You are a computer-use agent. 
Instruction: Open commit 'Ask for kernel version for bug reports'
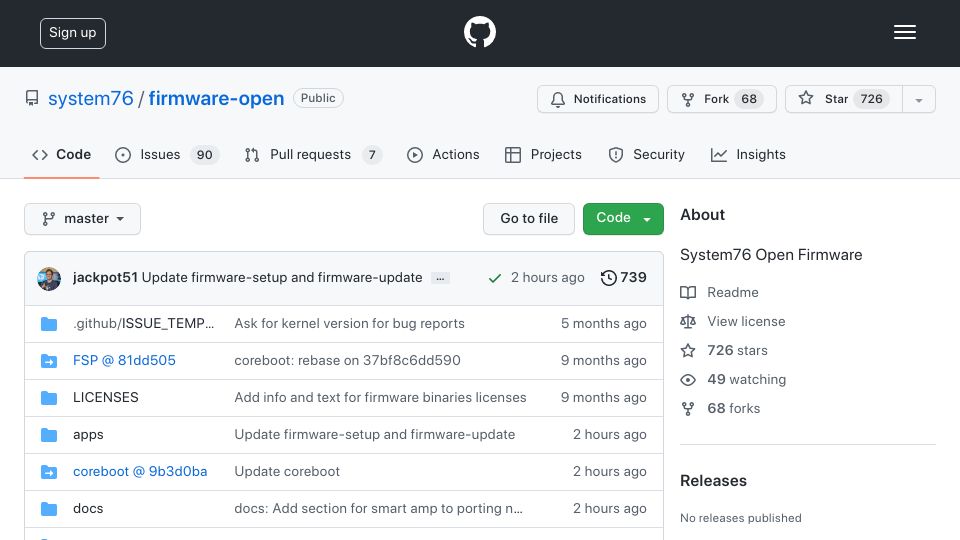pos(350,323)
